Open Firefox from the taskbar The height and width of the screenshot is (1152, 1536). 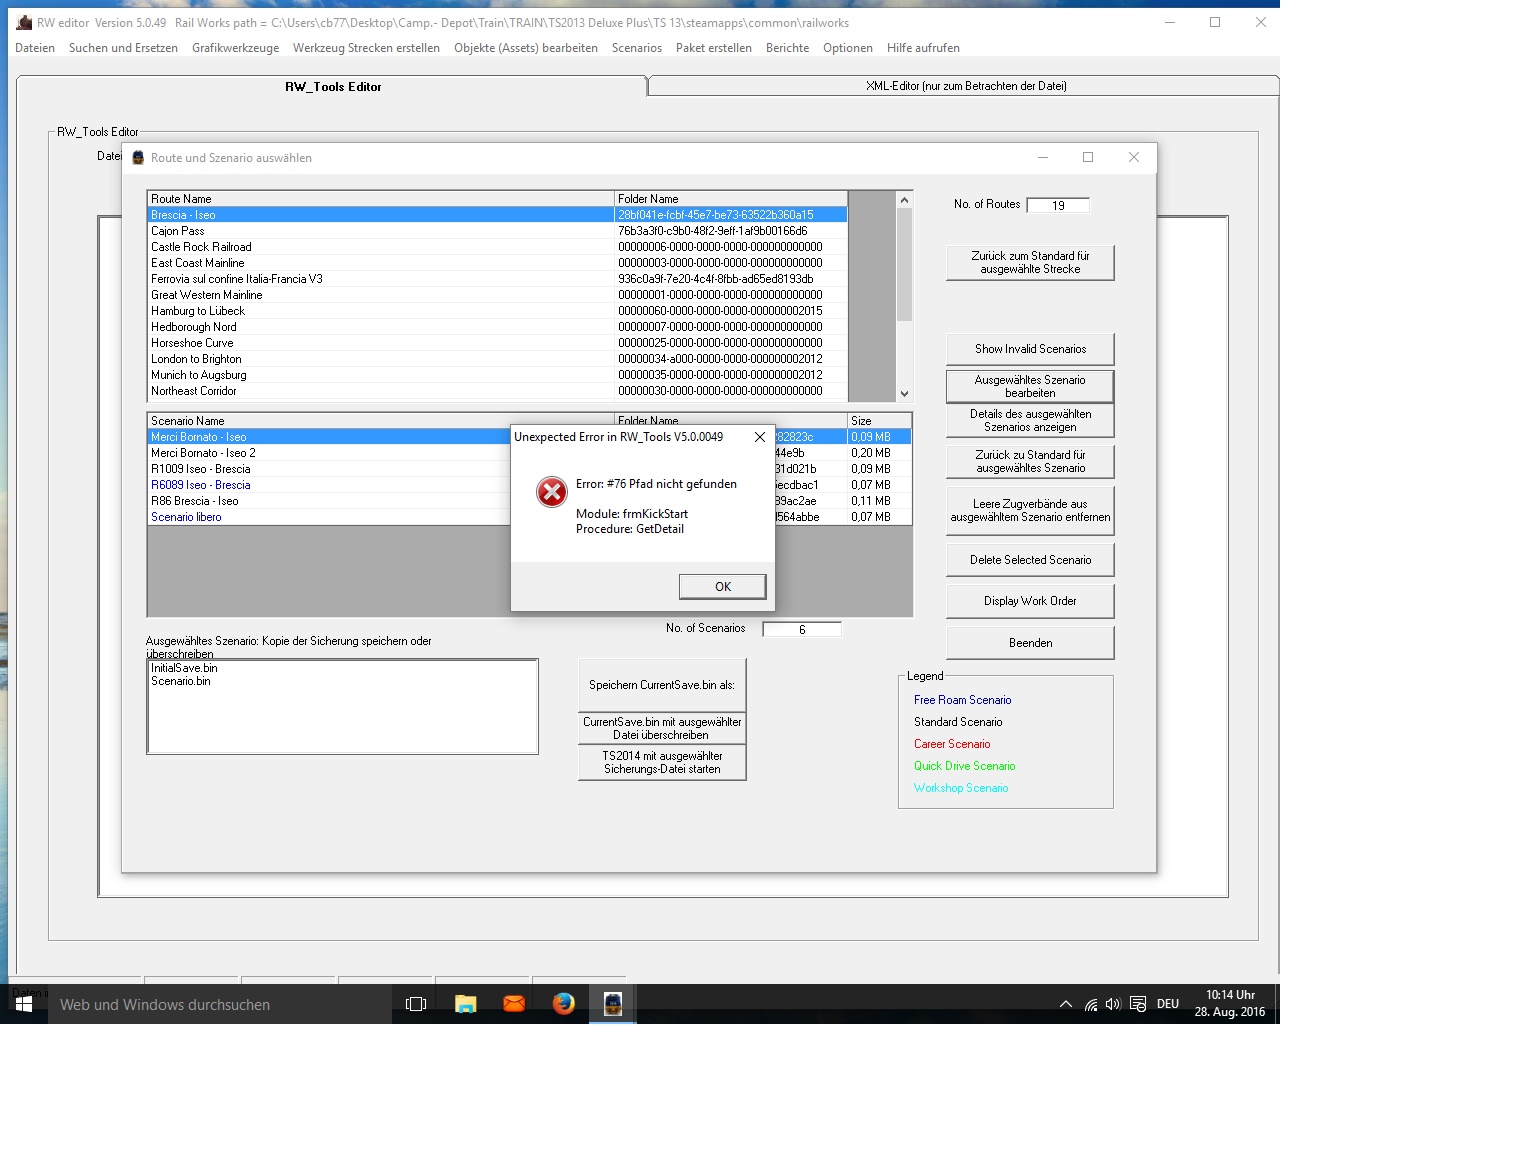coord(564,1004)
